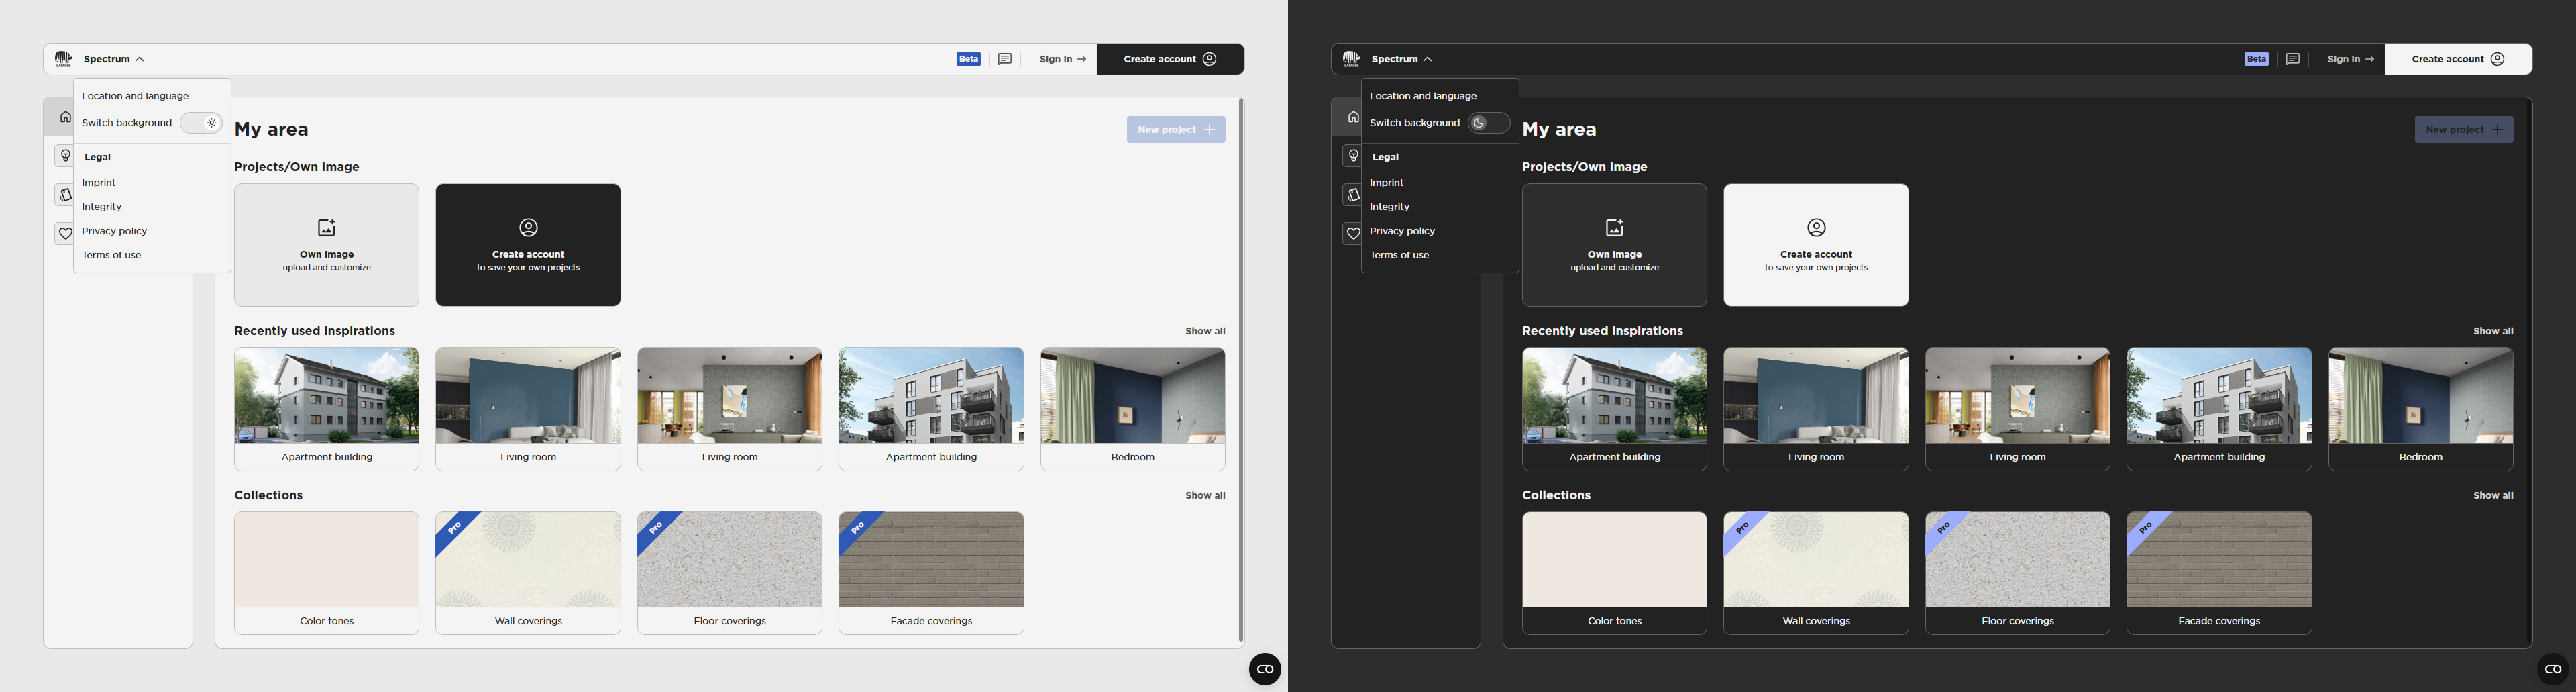The image size is (2576, 692).
Task: Show all Collections in light-theme view
Action: [1205, 495]
